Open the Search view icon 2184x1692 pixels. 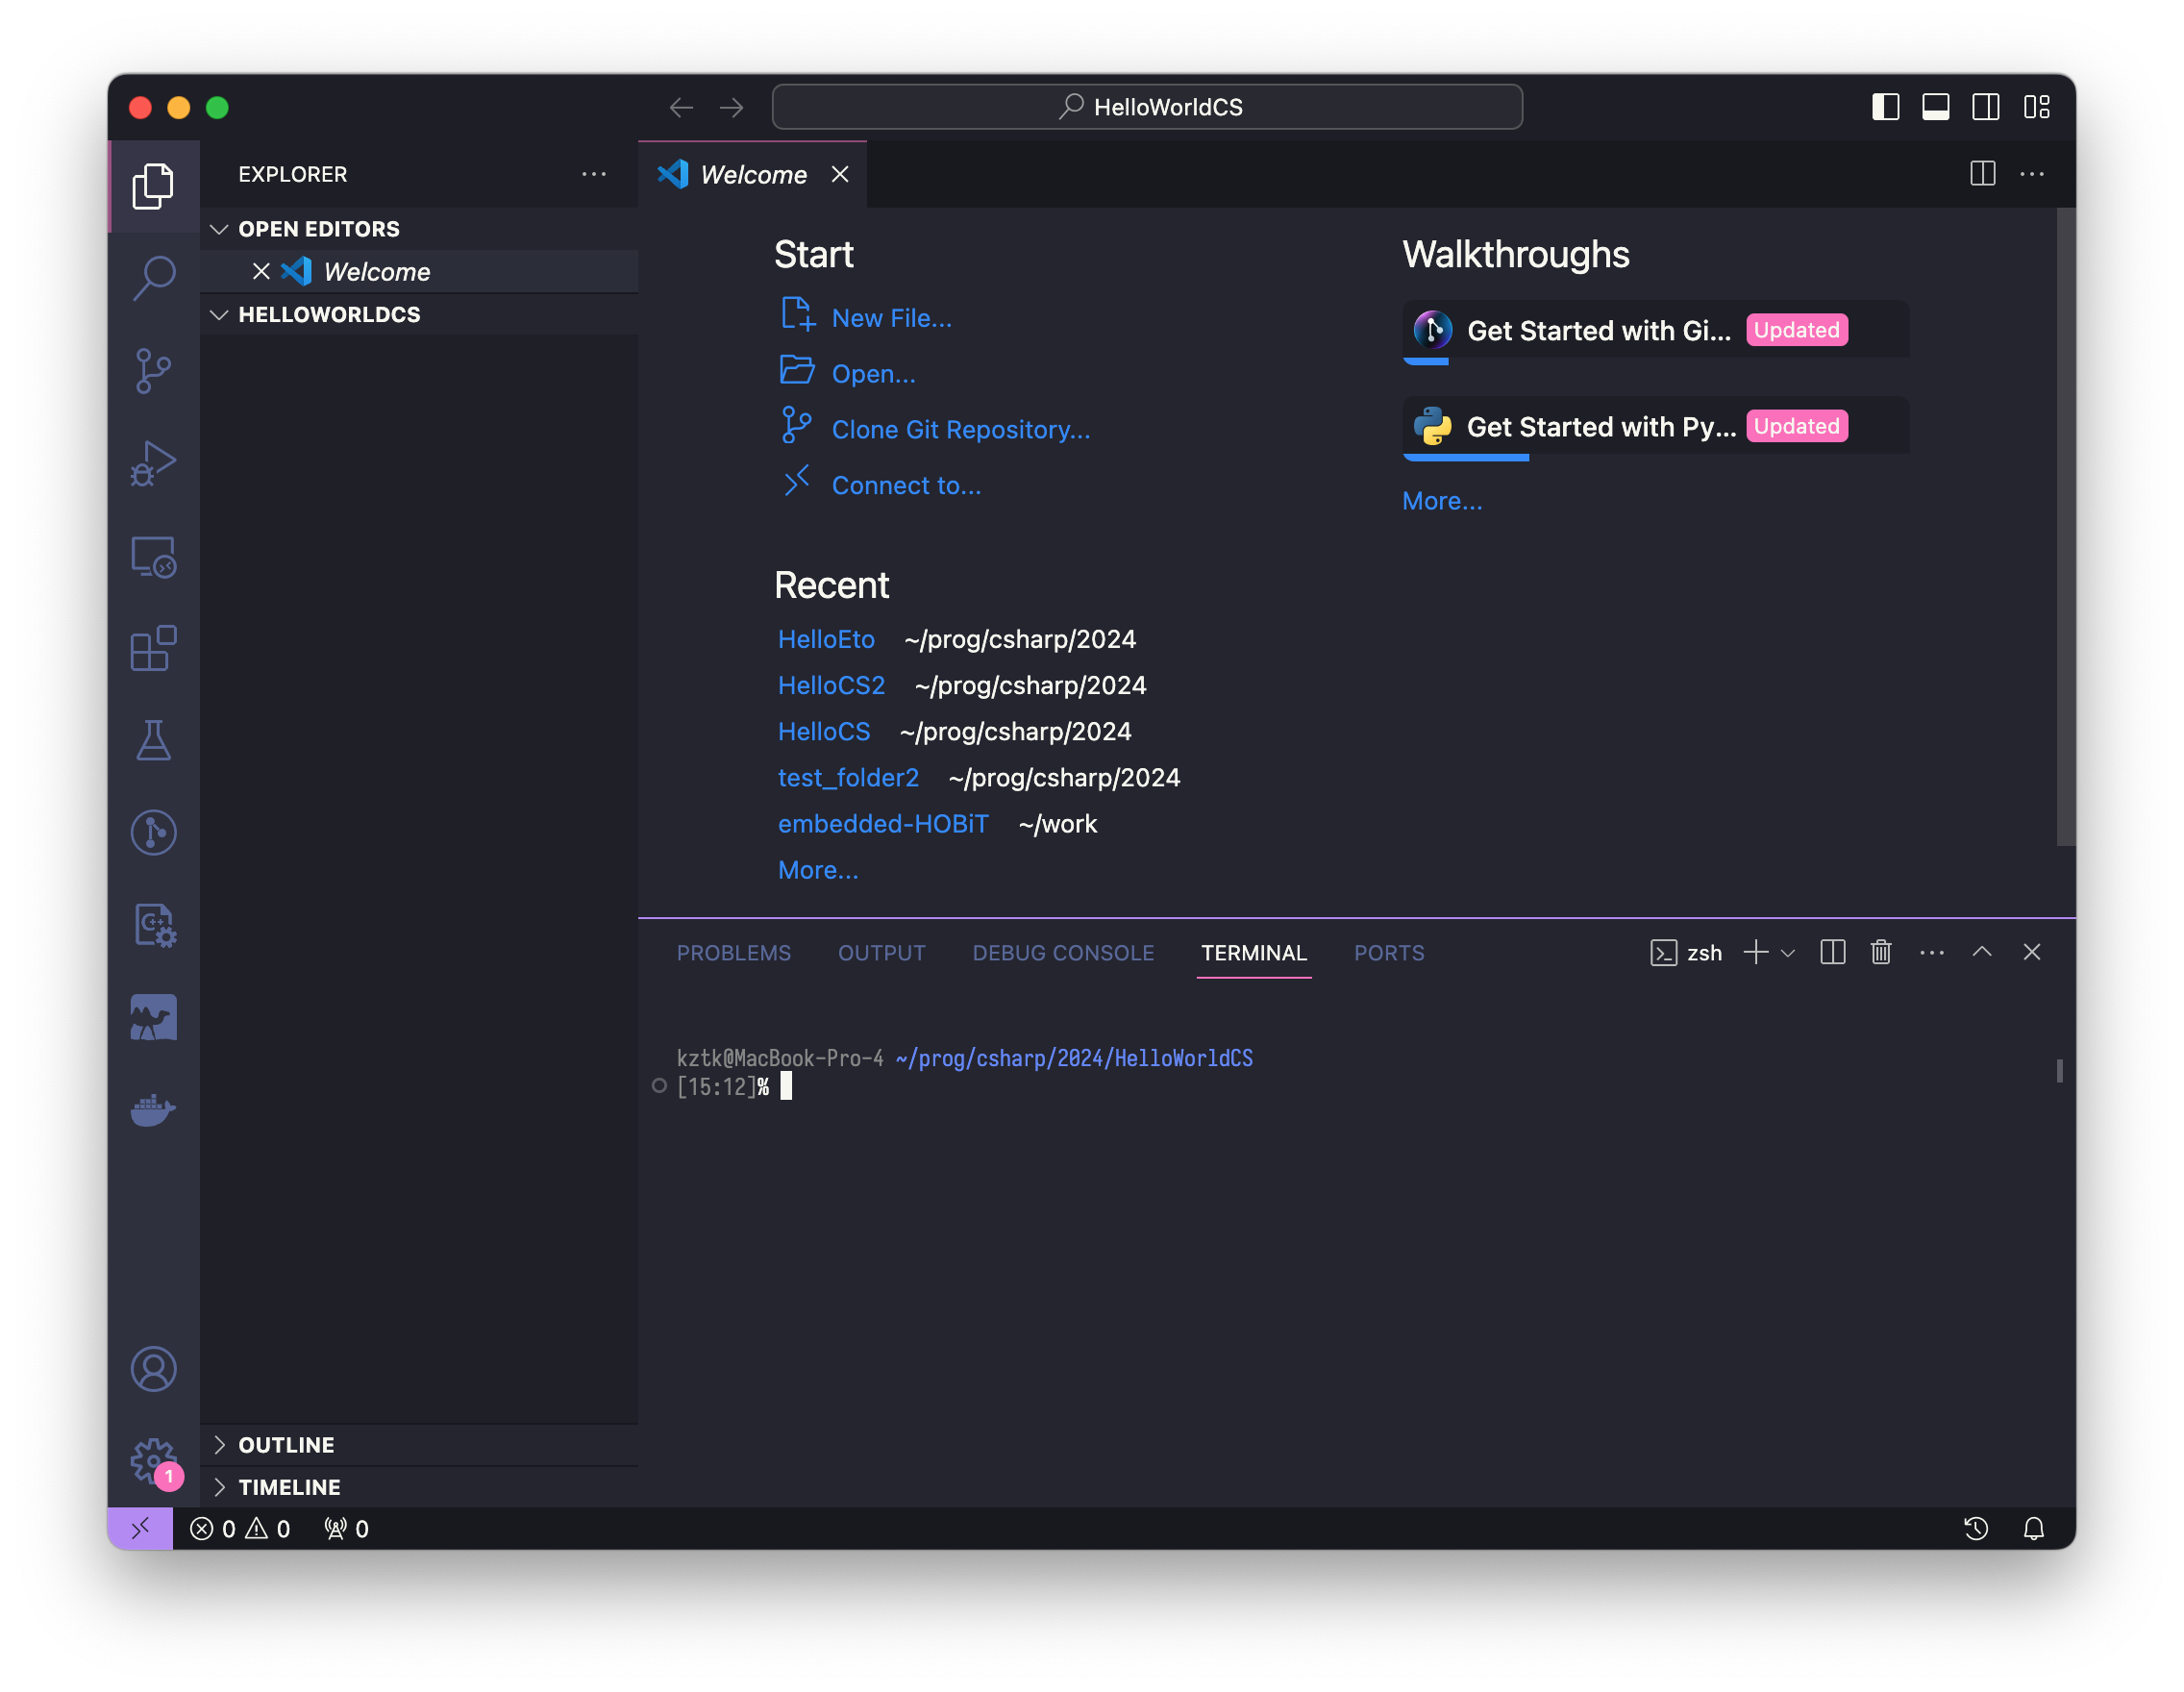153,278
